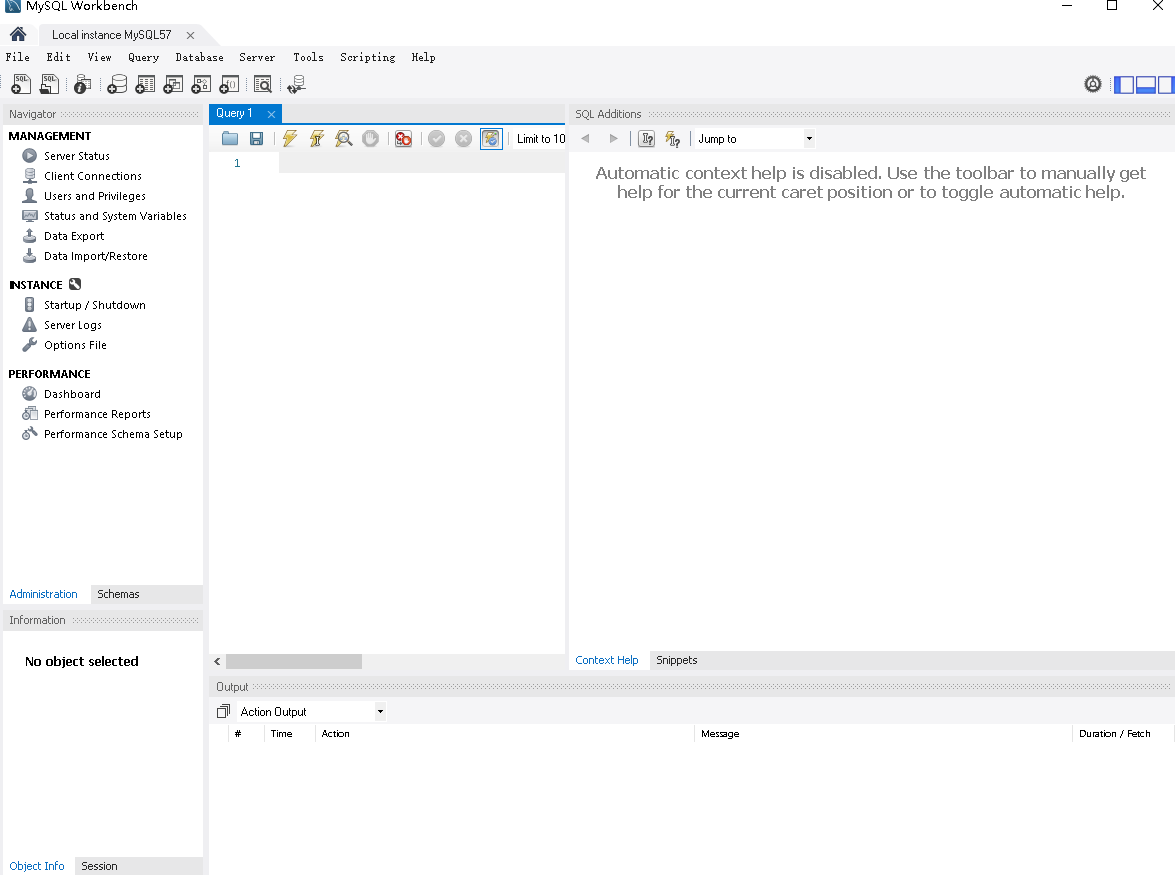Open Server Status page
Image resolution: width=1175 pixels, height=875 pixels.
pos(76,156)
